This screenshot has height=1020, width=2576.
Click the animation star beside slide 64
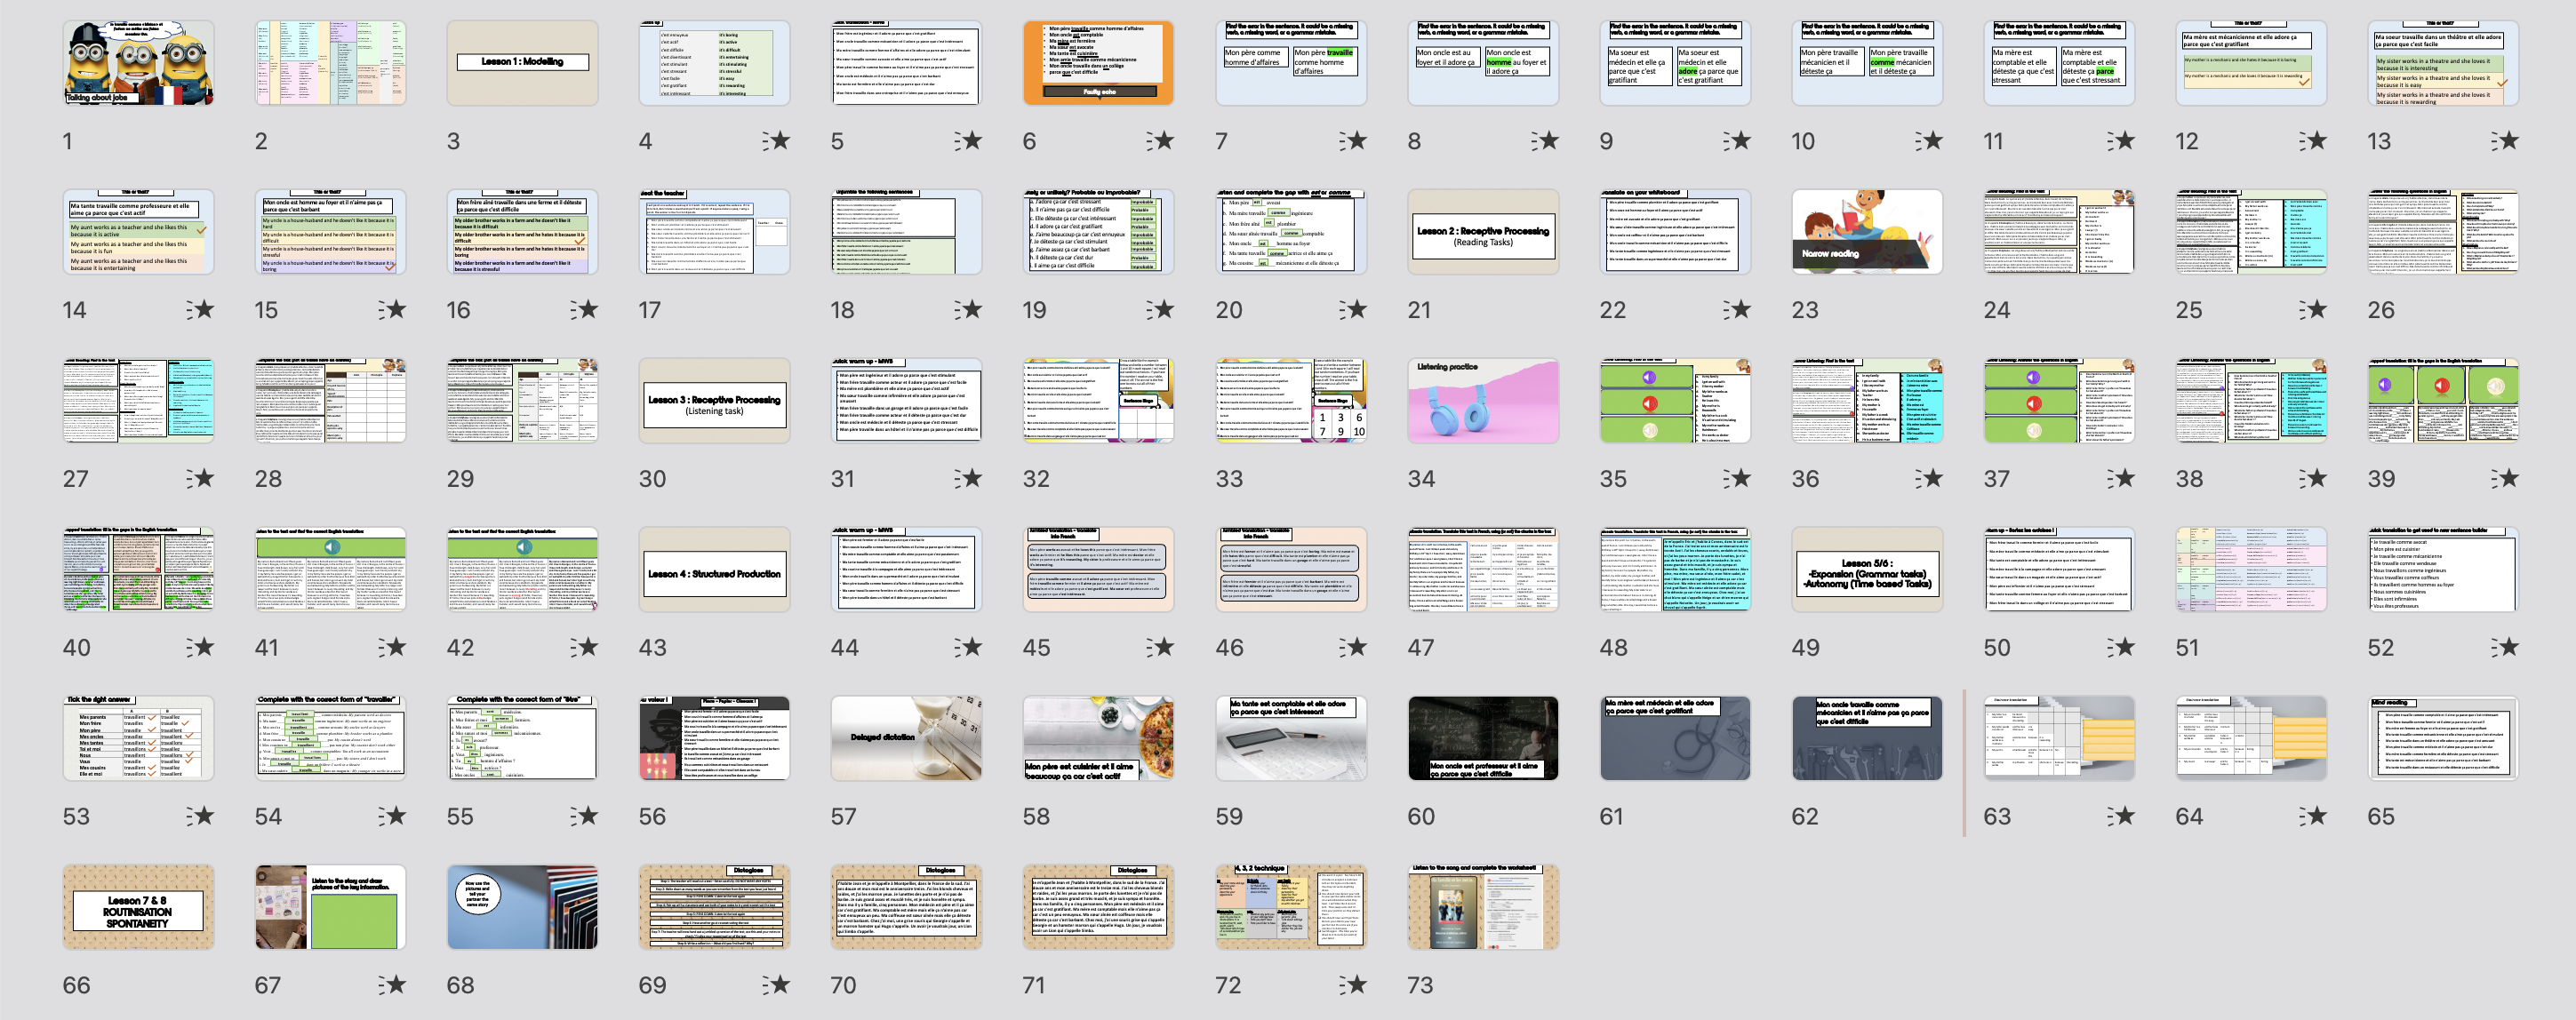tap(2312, 816)
